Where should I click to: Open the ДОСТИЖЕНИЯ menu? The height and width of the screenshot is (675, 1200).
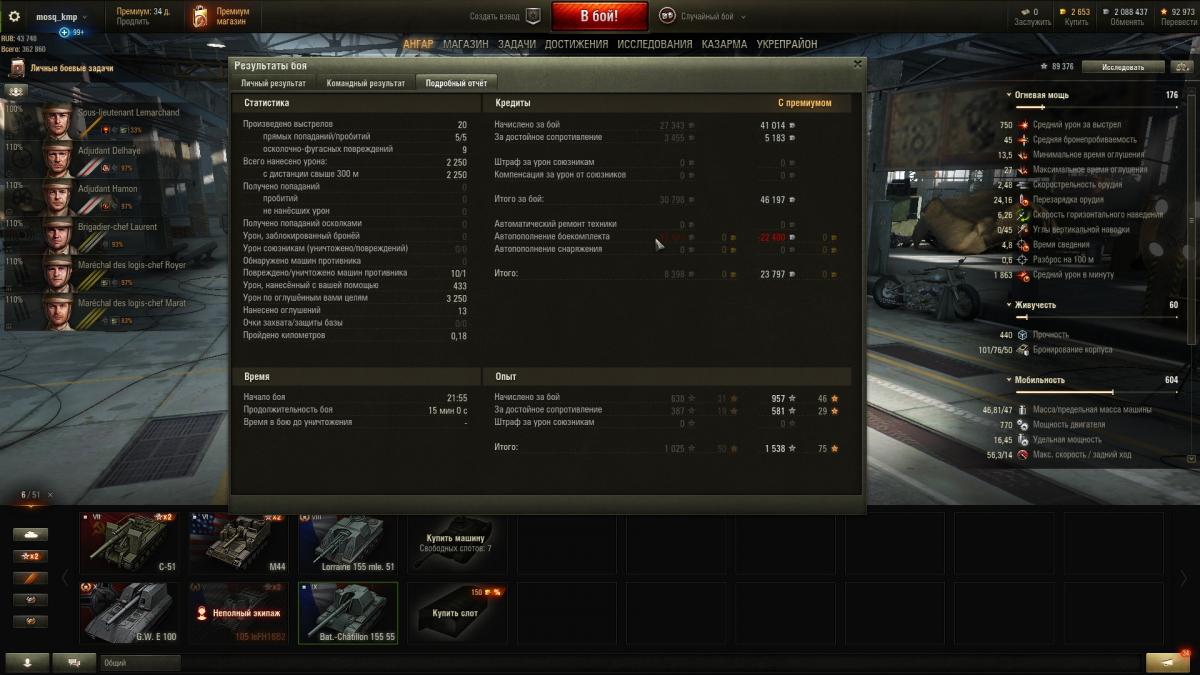pos(576,44)
